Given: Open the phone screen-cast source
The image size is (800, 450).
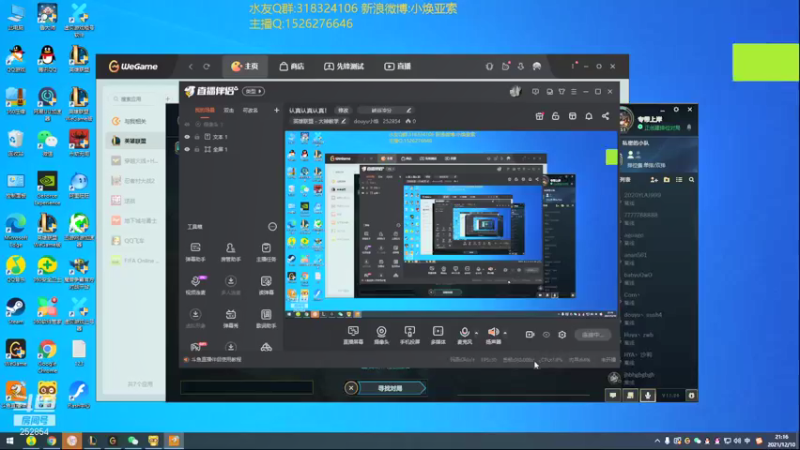Looking at the screenshot, I should pos(410,335).
